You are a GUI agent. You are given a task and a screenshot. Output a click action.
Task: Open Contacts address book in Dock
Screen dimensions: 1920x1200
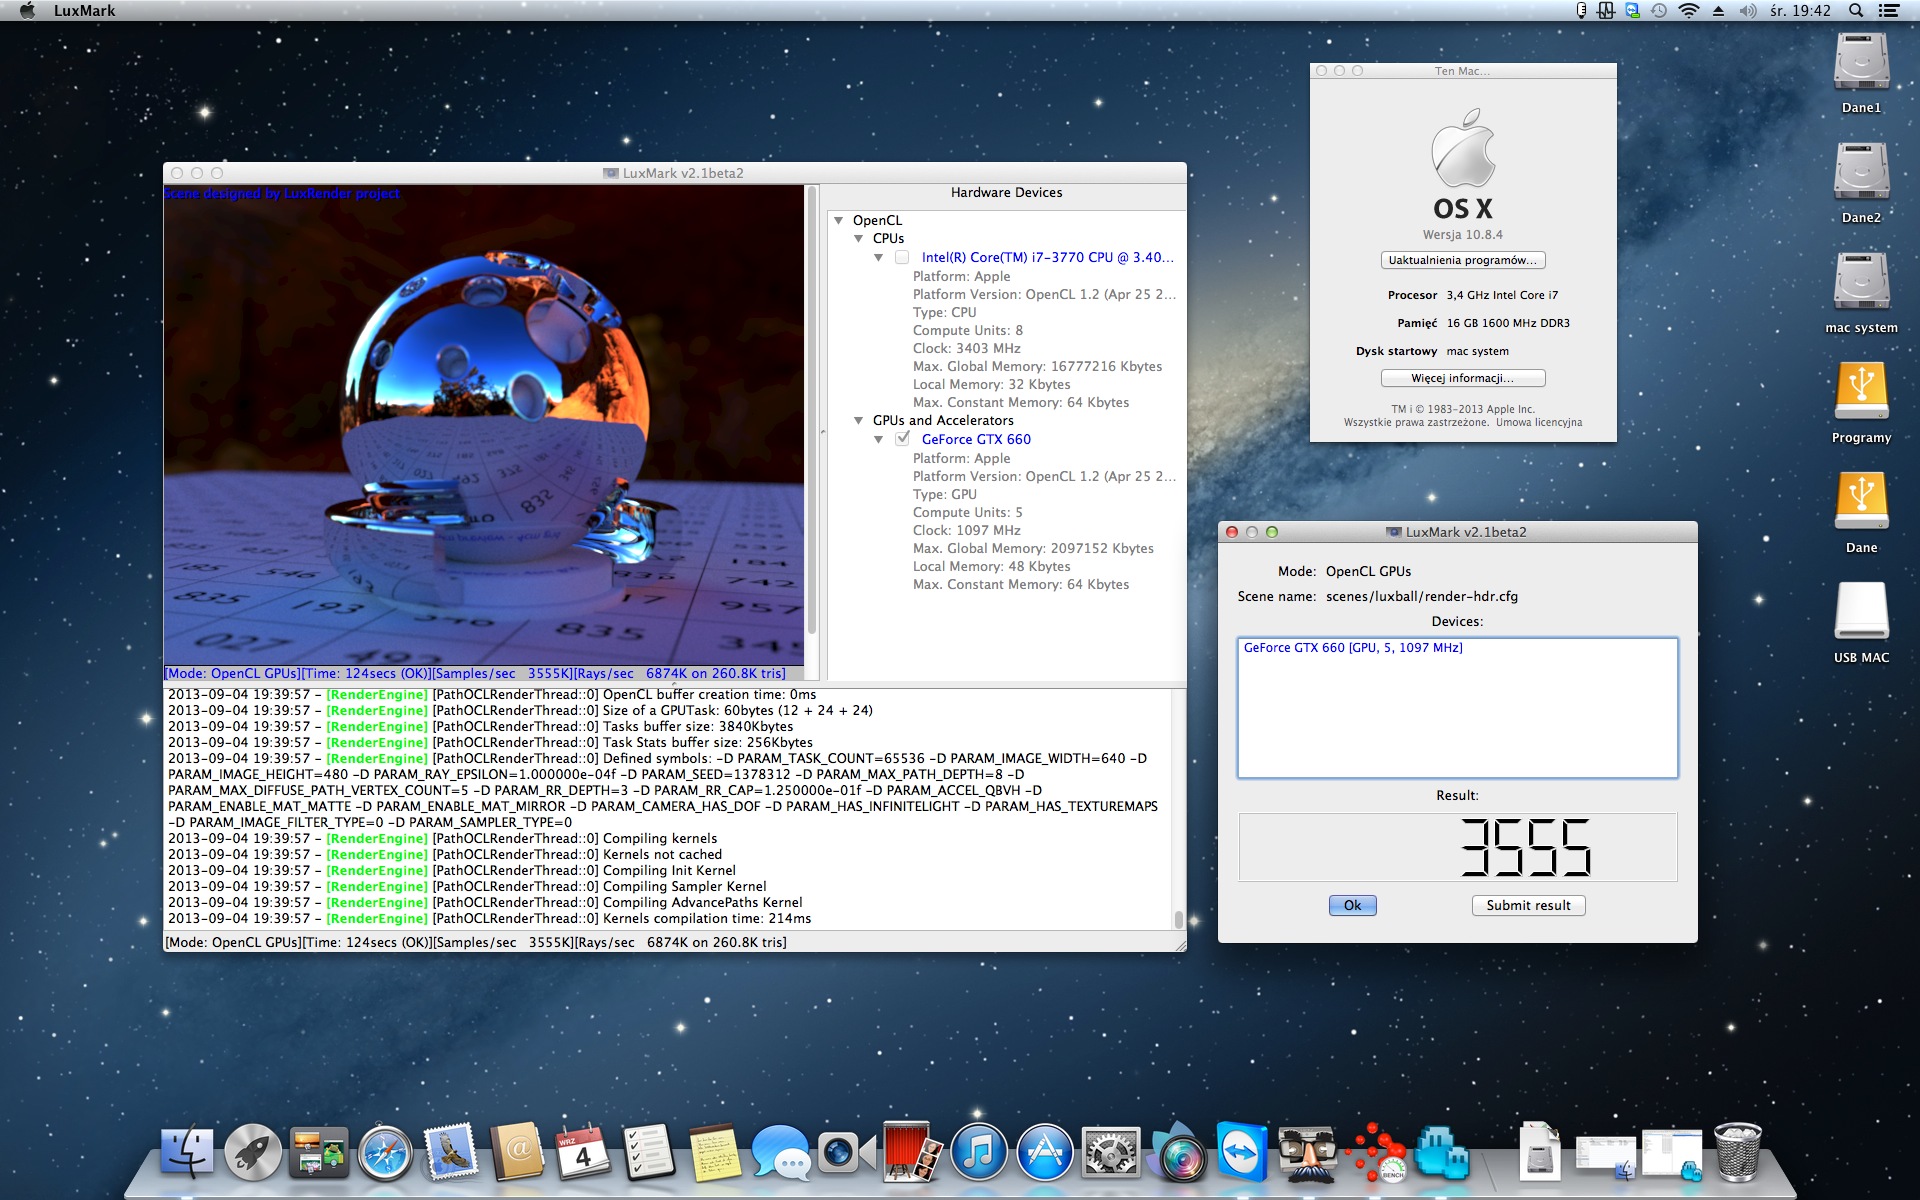517,1152
